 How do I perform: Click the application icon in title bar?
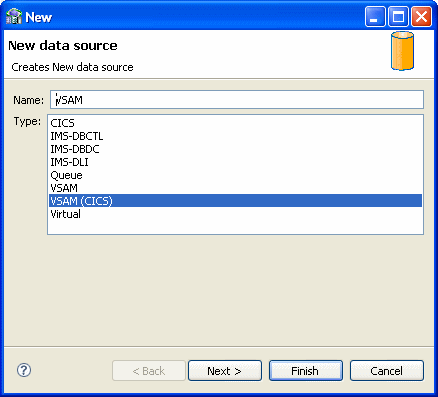point(14,17)
